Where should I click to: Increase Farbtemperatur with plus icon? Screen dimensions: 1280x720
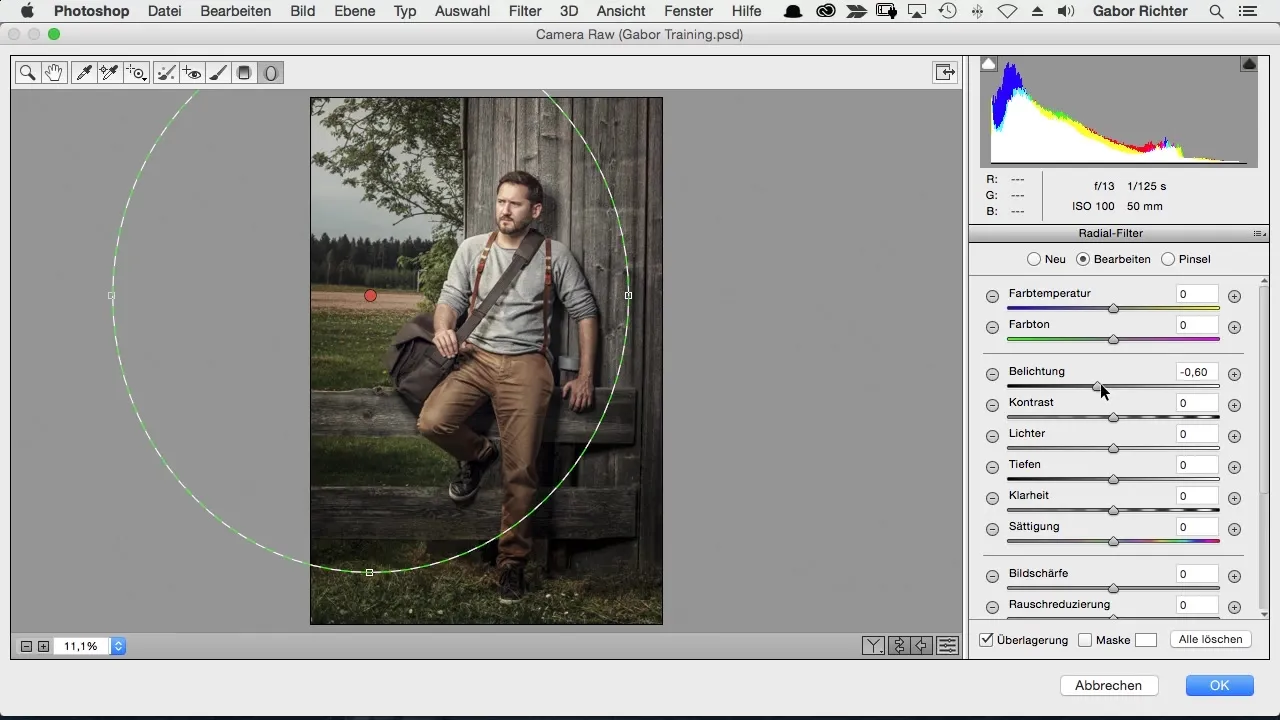[x=1234, y=296]
